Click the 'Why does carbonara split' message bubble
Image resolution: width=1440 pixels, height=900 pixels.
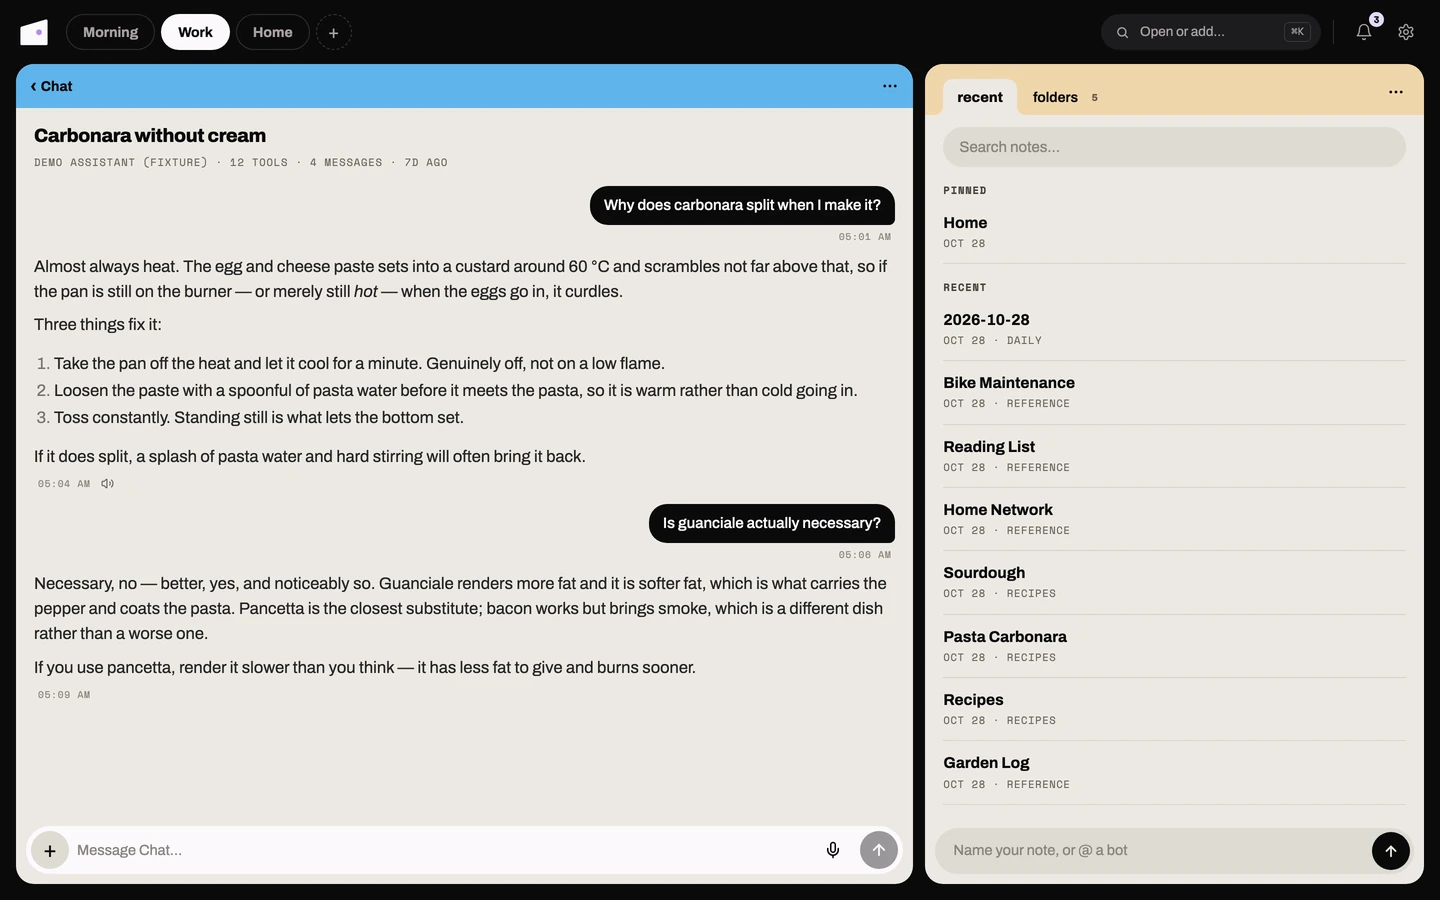click(742, 205)
